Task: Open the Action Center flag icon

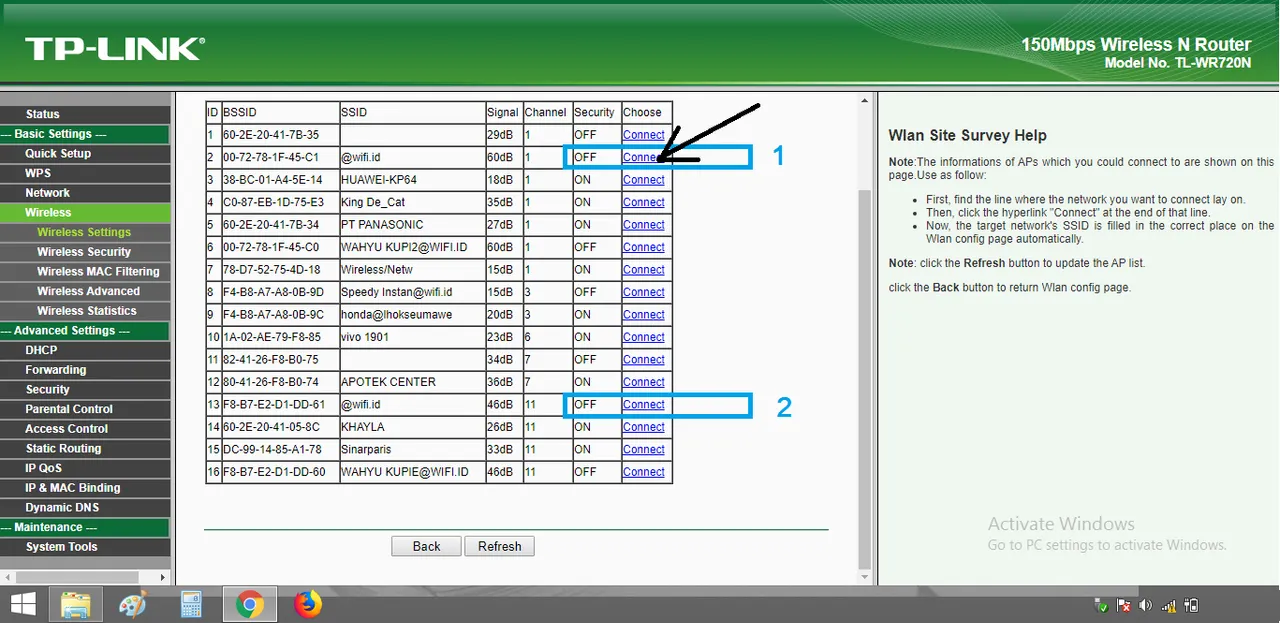Action: pyautogui.click(x=1123, y=606)
